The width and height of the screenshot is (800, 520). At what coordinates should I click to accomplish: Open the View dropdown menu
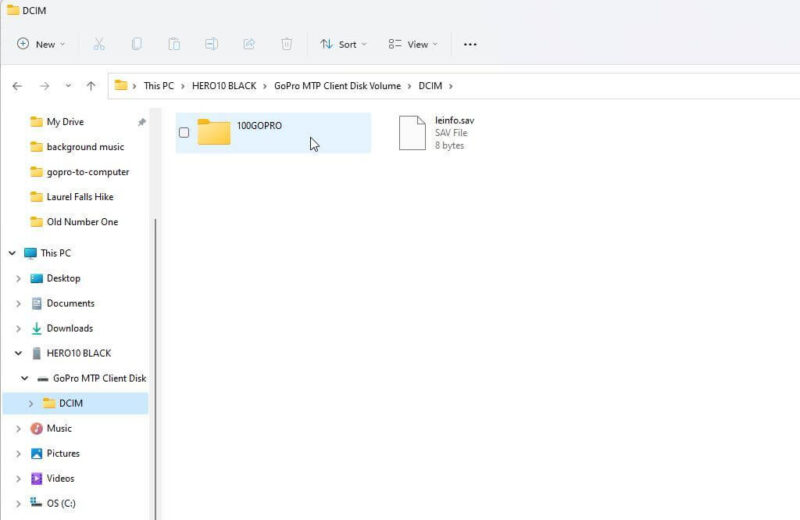pos(413,44)
